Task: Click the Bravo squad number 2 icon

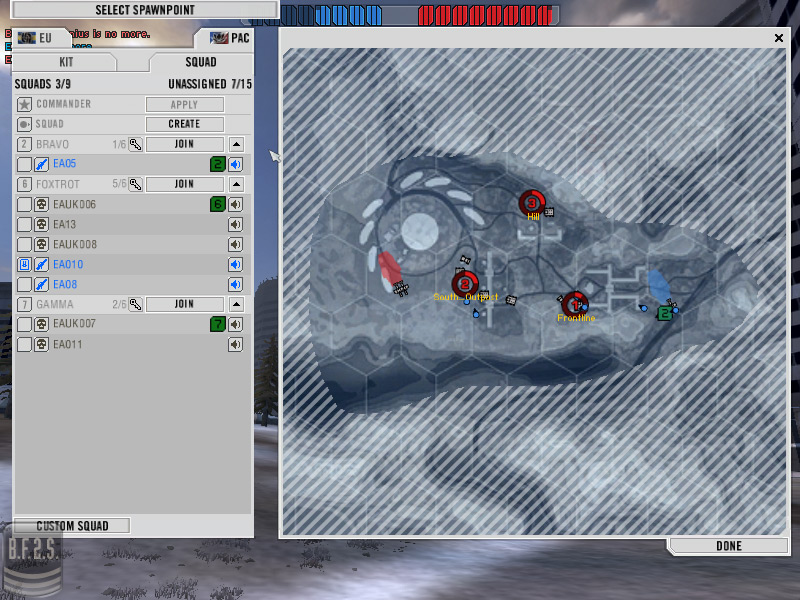Action: tap(24, 144)
